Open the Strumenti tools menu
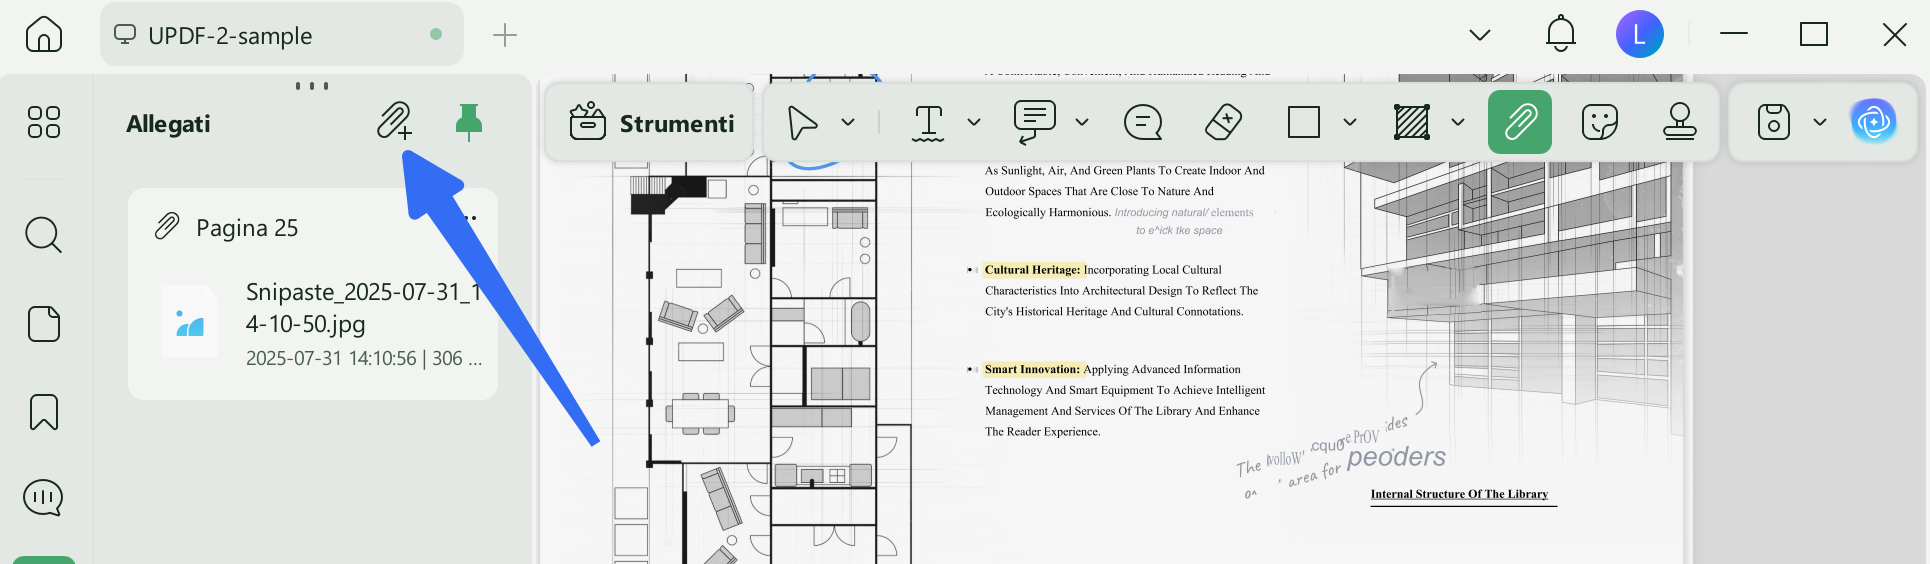The width and height of the screenshot is (1930, 564). 651,123
